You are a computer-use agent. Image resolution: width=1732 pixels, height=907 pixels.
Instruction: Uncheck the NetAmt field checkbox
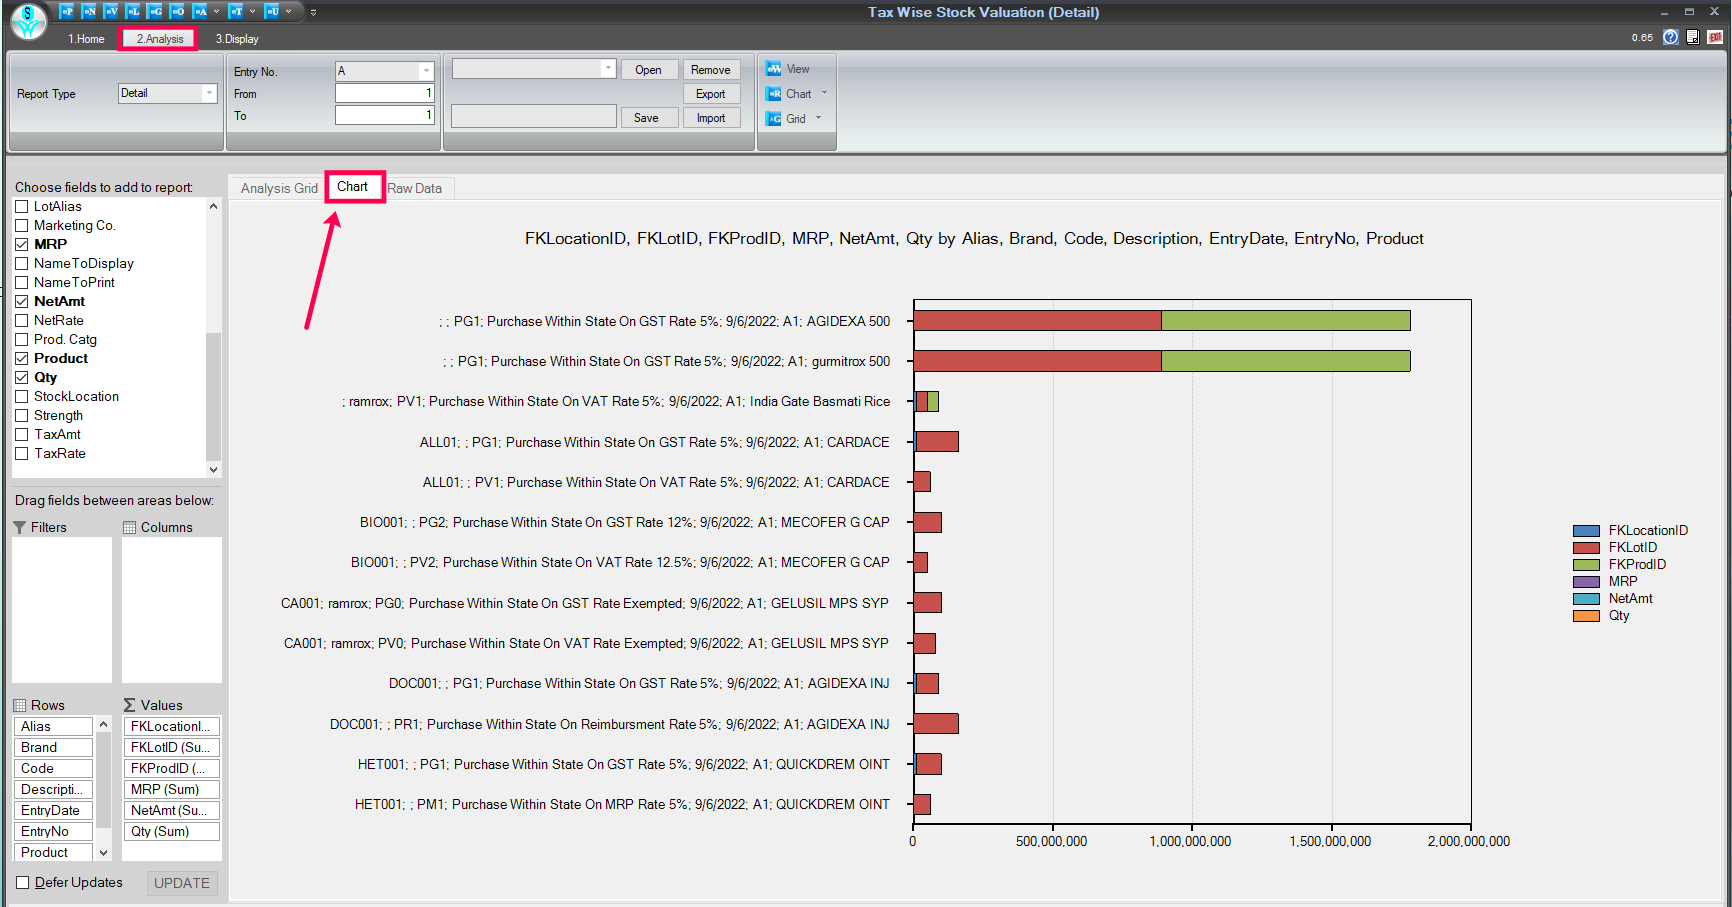22,301
